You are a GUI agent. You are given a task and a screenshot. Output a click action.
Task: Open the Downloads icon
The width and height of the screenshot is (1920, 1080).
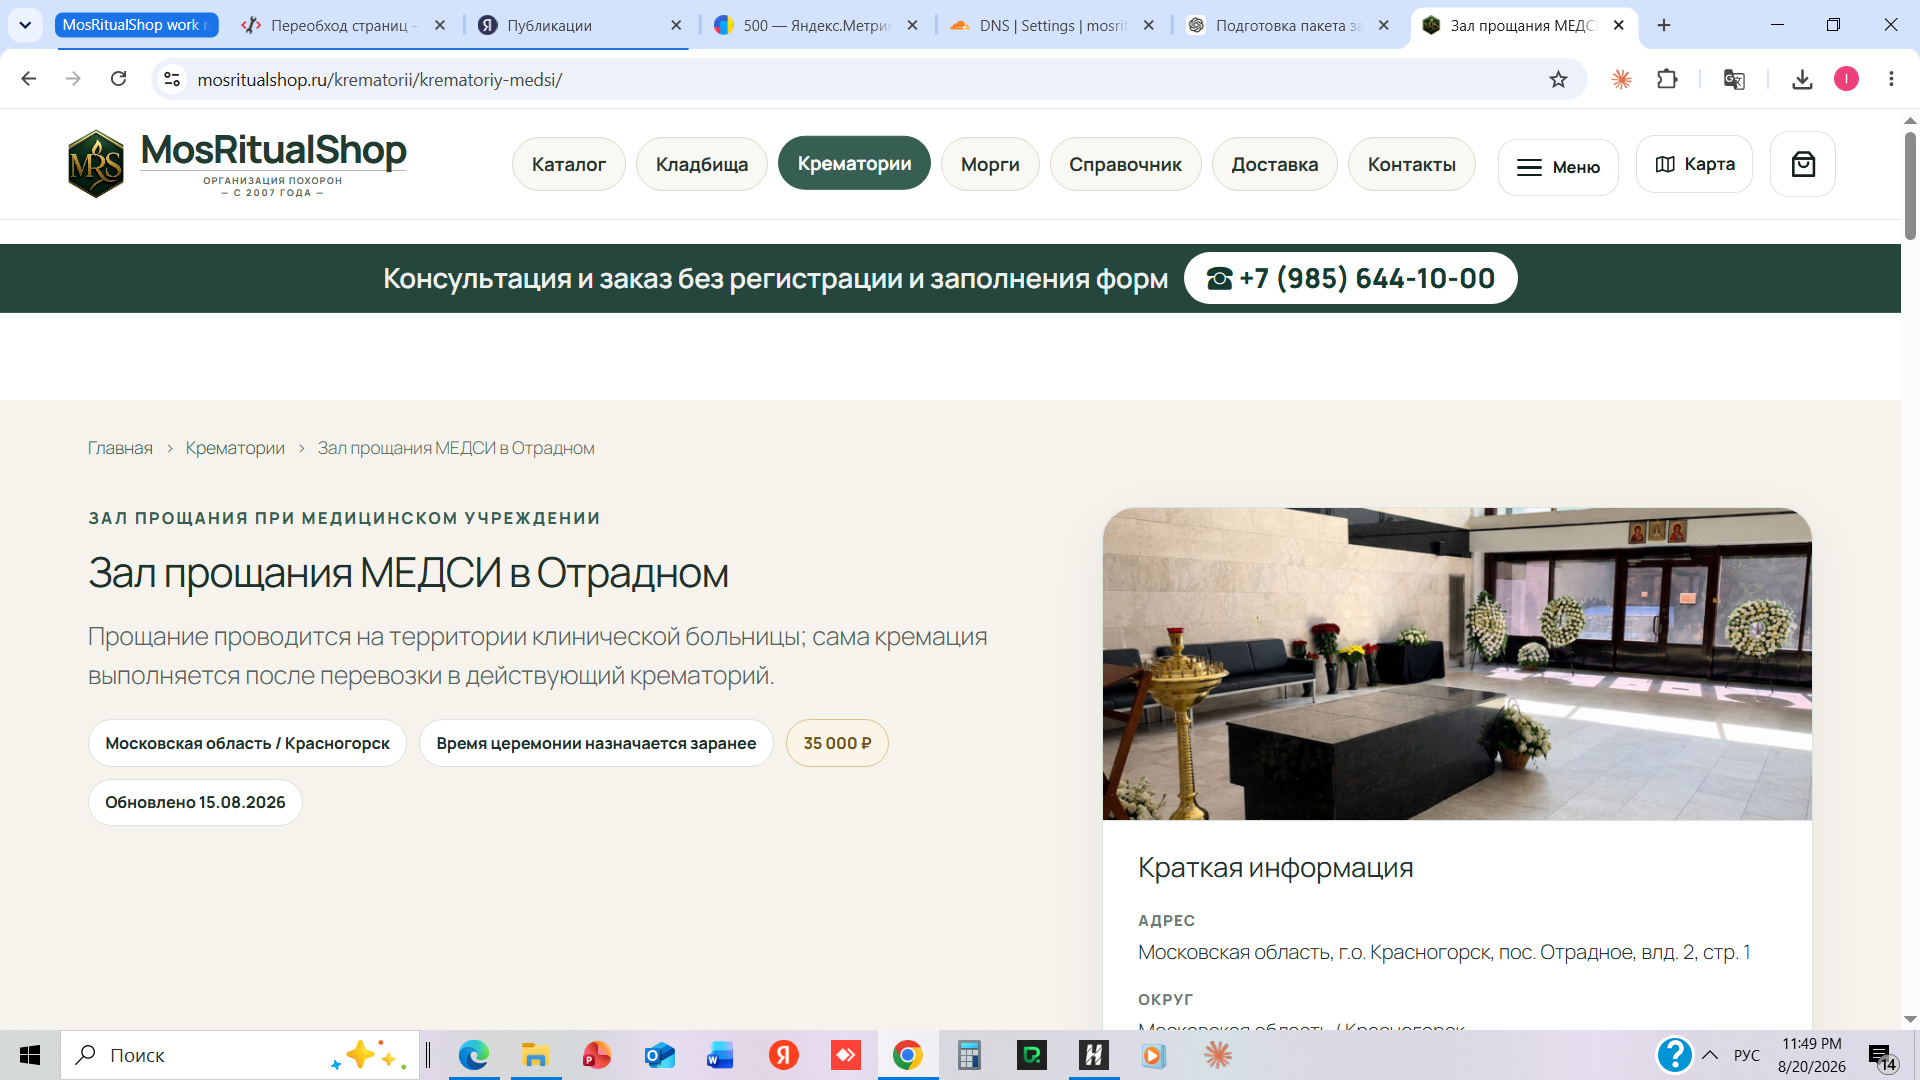[x=1802, y=79]
